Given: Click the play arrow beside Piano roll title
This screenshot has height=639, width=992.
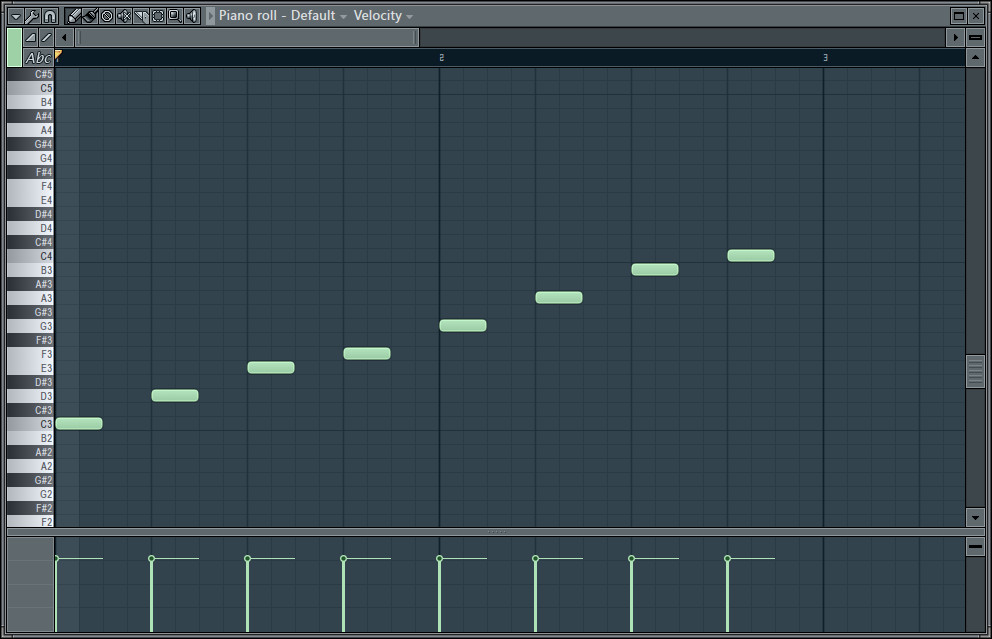Looking at the screenshot, I should (211, 16).
